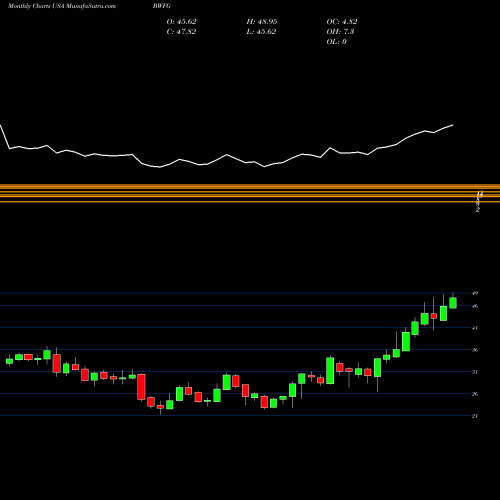Screen dimensions: 500x500
Task: Click the open value 'O: 45.62'
Action: pyautogui.click(x=182, y=22)
